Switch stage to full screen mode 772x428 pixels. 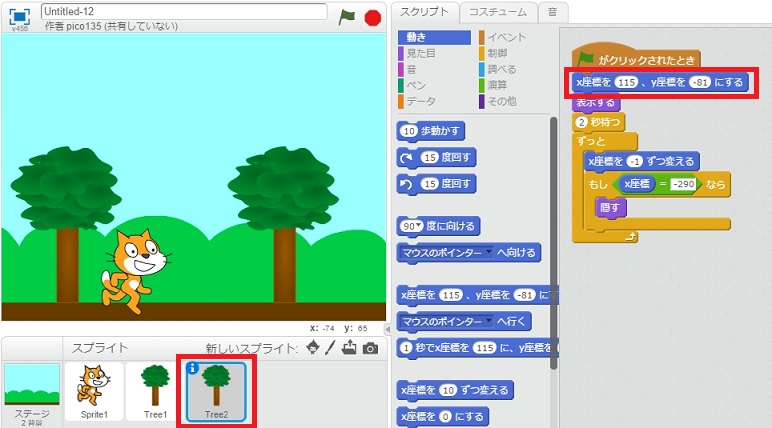(x=20, y=17)
